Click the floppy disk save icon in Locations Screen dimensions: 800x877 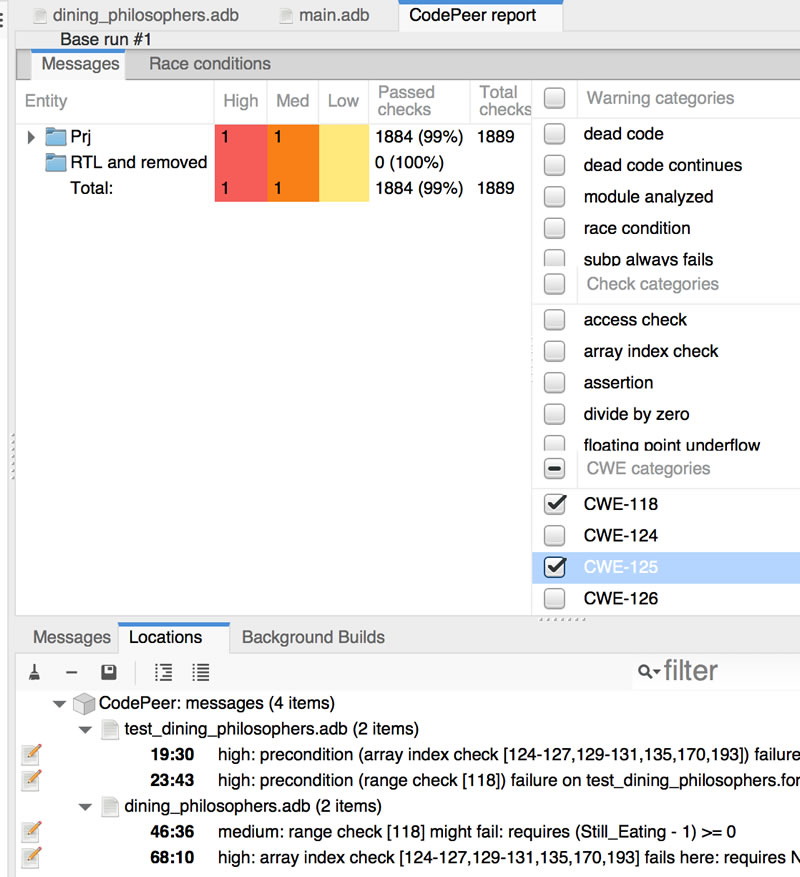[x=109, y=672]
